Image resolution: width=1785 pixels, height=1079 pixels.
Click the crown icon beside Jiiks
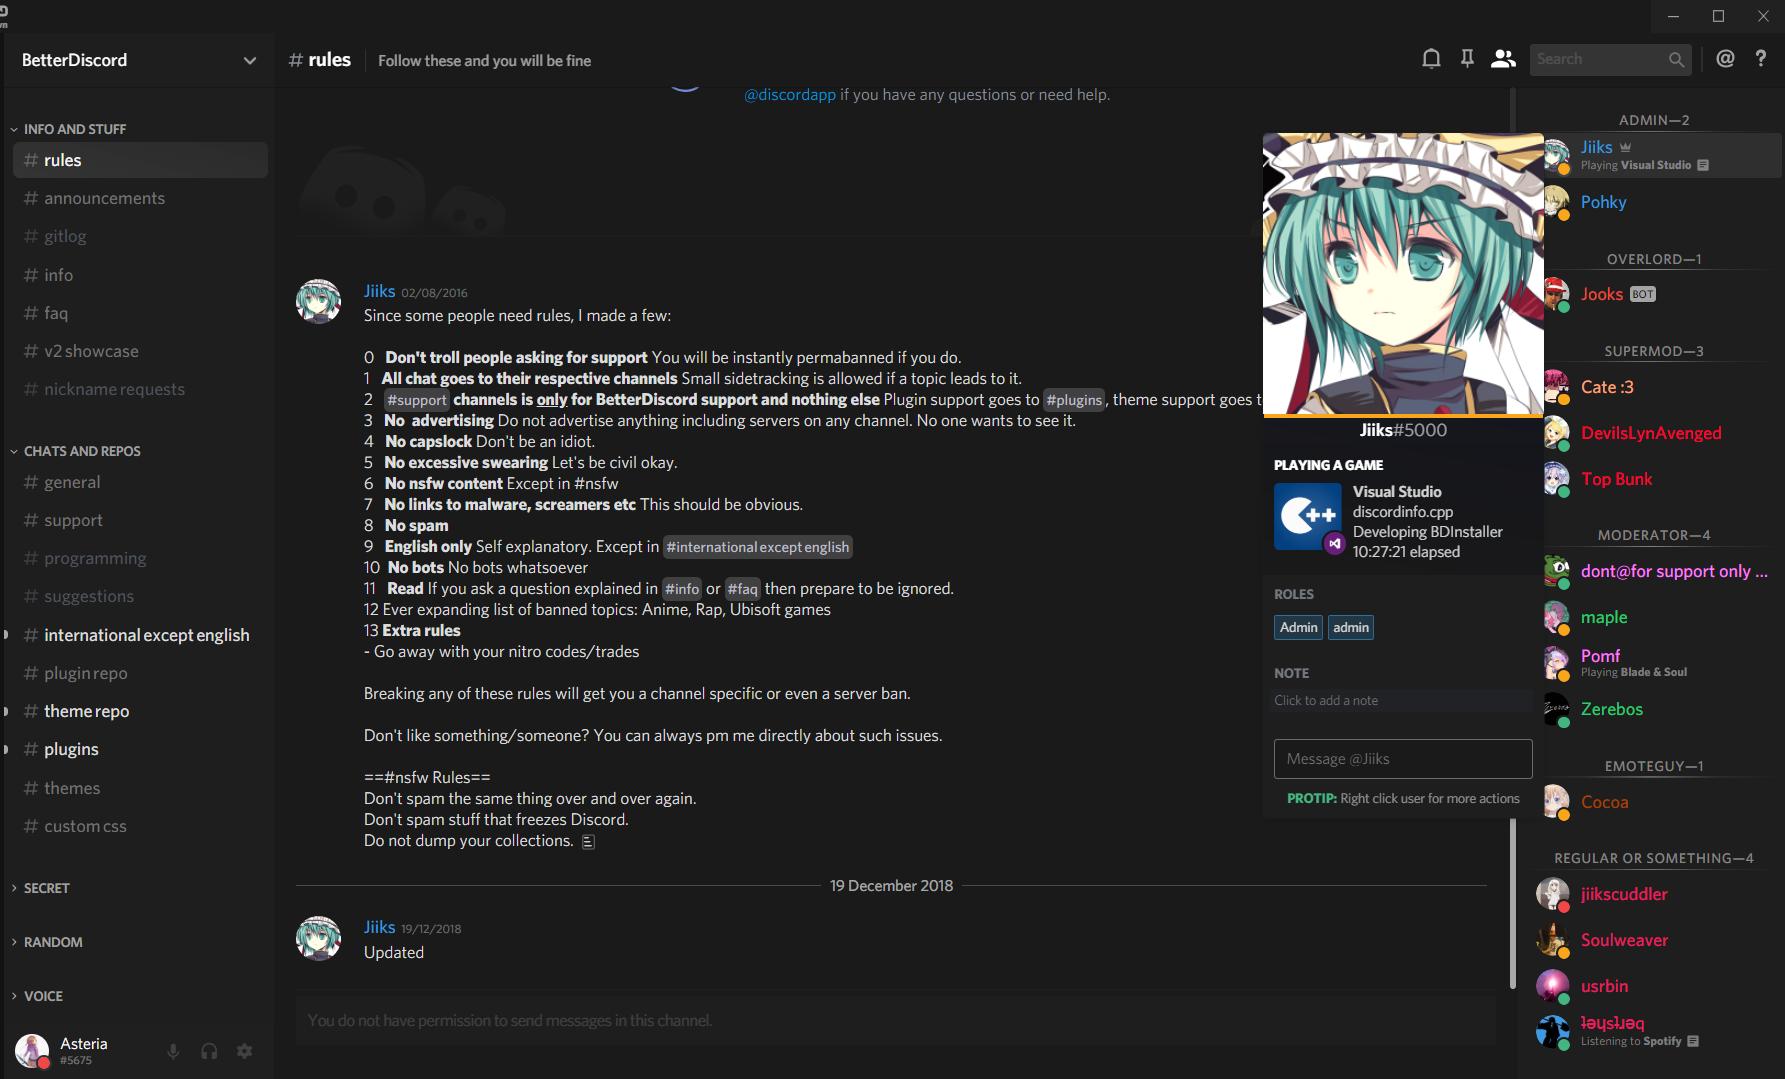pos(1625,147)
